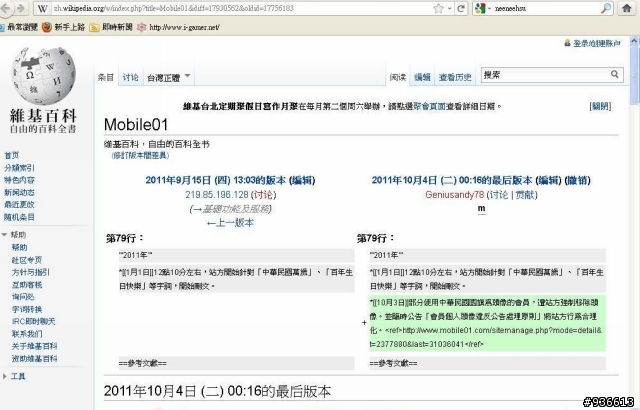Open the 新闻动态 sidebar link
This screenshot has width=640, height=410.
[x=19, y=192]
